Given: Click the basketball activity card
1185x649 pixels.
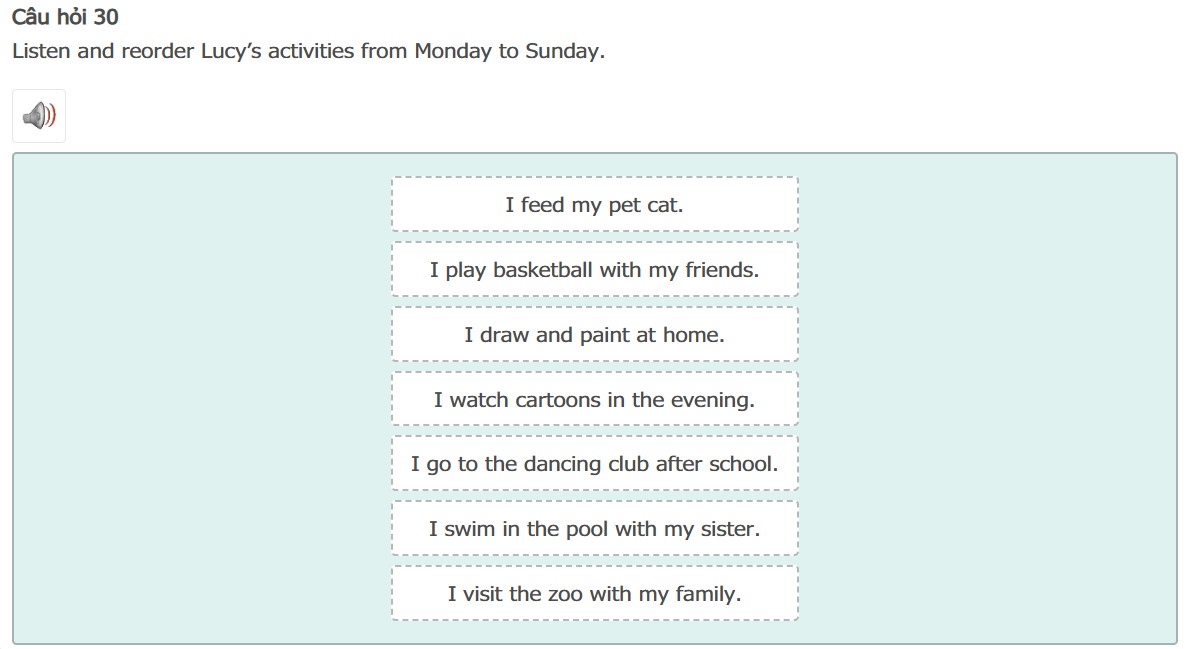Looking at the screenshot, I should (x=594, y=270).
